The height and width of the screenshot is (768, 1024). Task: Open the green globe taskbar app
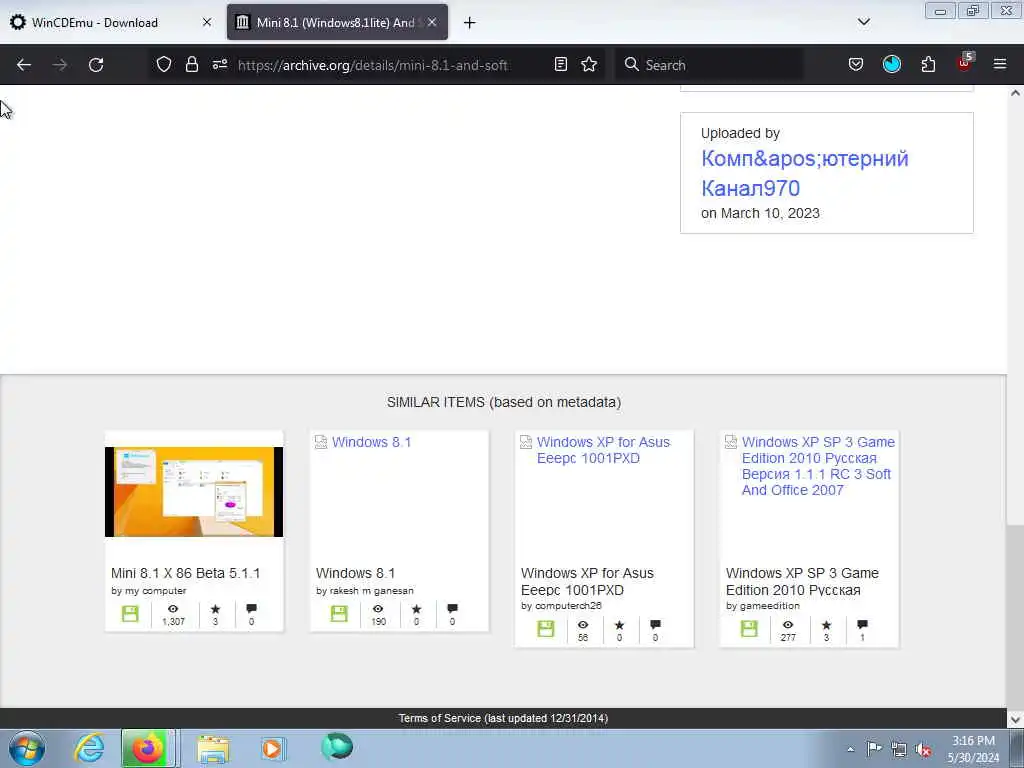point(337,747)
